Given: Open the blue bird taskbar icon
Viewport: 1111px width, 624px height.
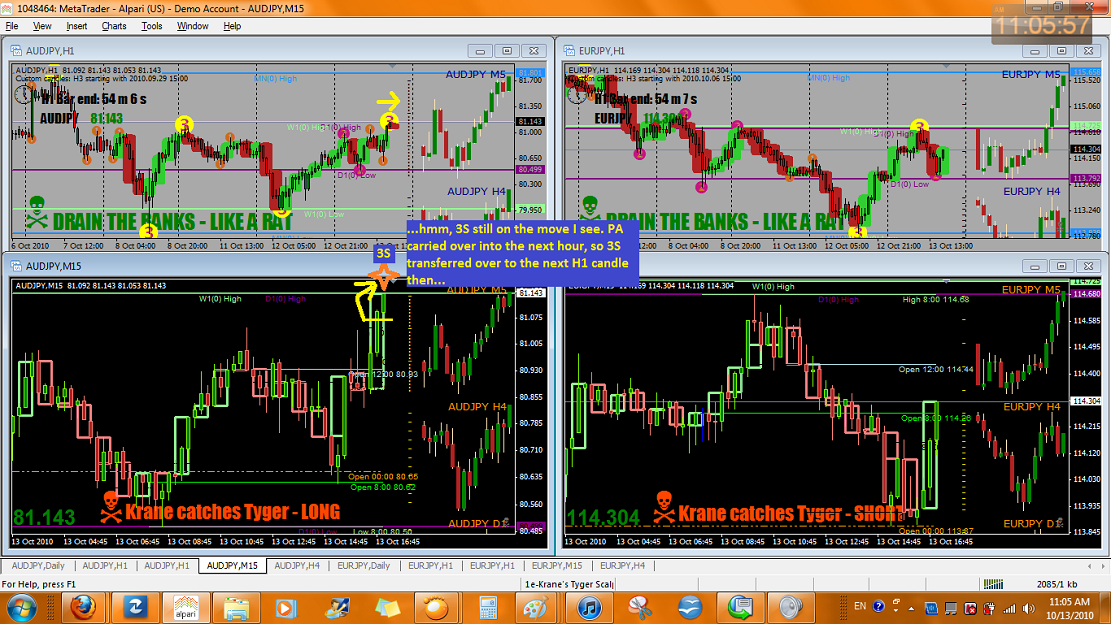Looking at the screenshot, I should pyautogui.click(x=689, y=608).
